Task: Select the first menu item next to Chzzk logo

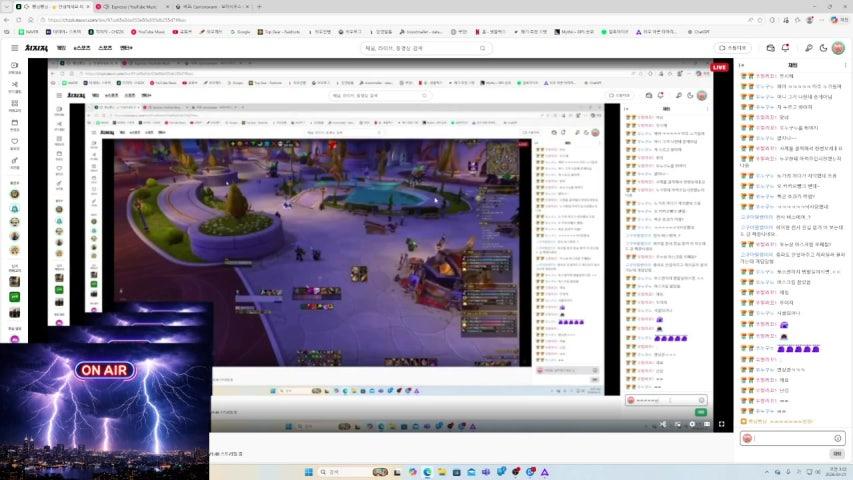Action: click(x=61, y=48)
